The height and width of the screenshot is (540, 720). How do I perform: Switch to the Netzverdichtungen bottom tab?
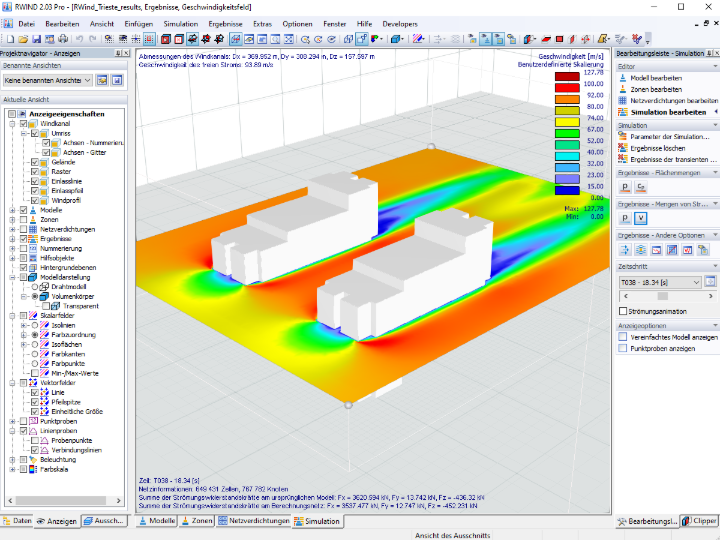(254, 521)
